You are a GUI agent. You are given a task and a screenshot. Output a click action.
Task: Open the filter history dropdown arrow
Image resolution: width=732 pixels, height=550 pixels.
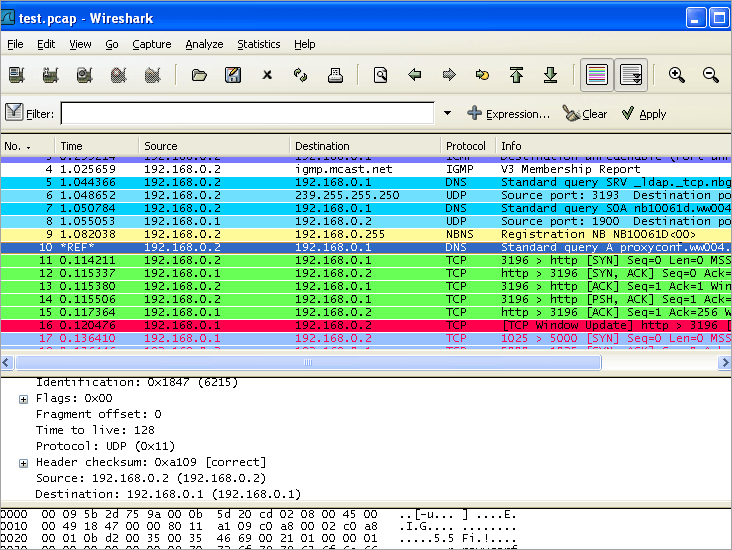pyautogui.click(x=447, y=113)
